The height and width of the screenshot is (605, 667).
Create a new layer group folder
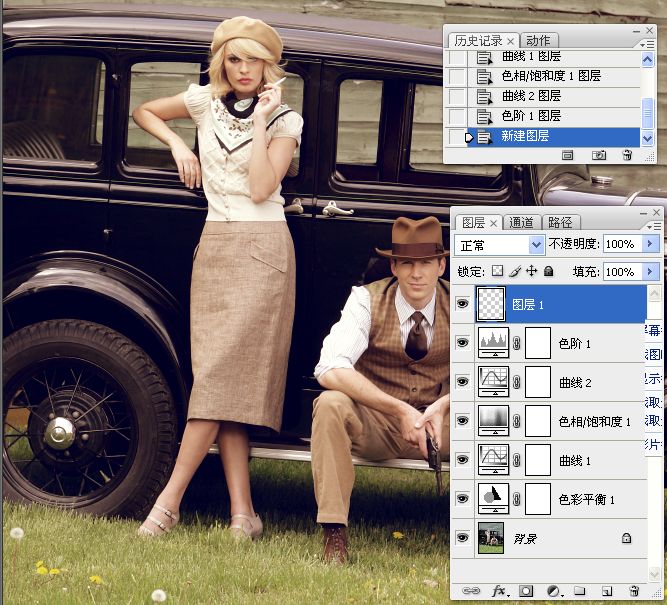(x=580, y=591)
